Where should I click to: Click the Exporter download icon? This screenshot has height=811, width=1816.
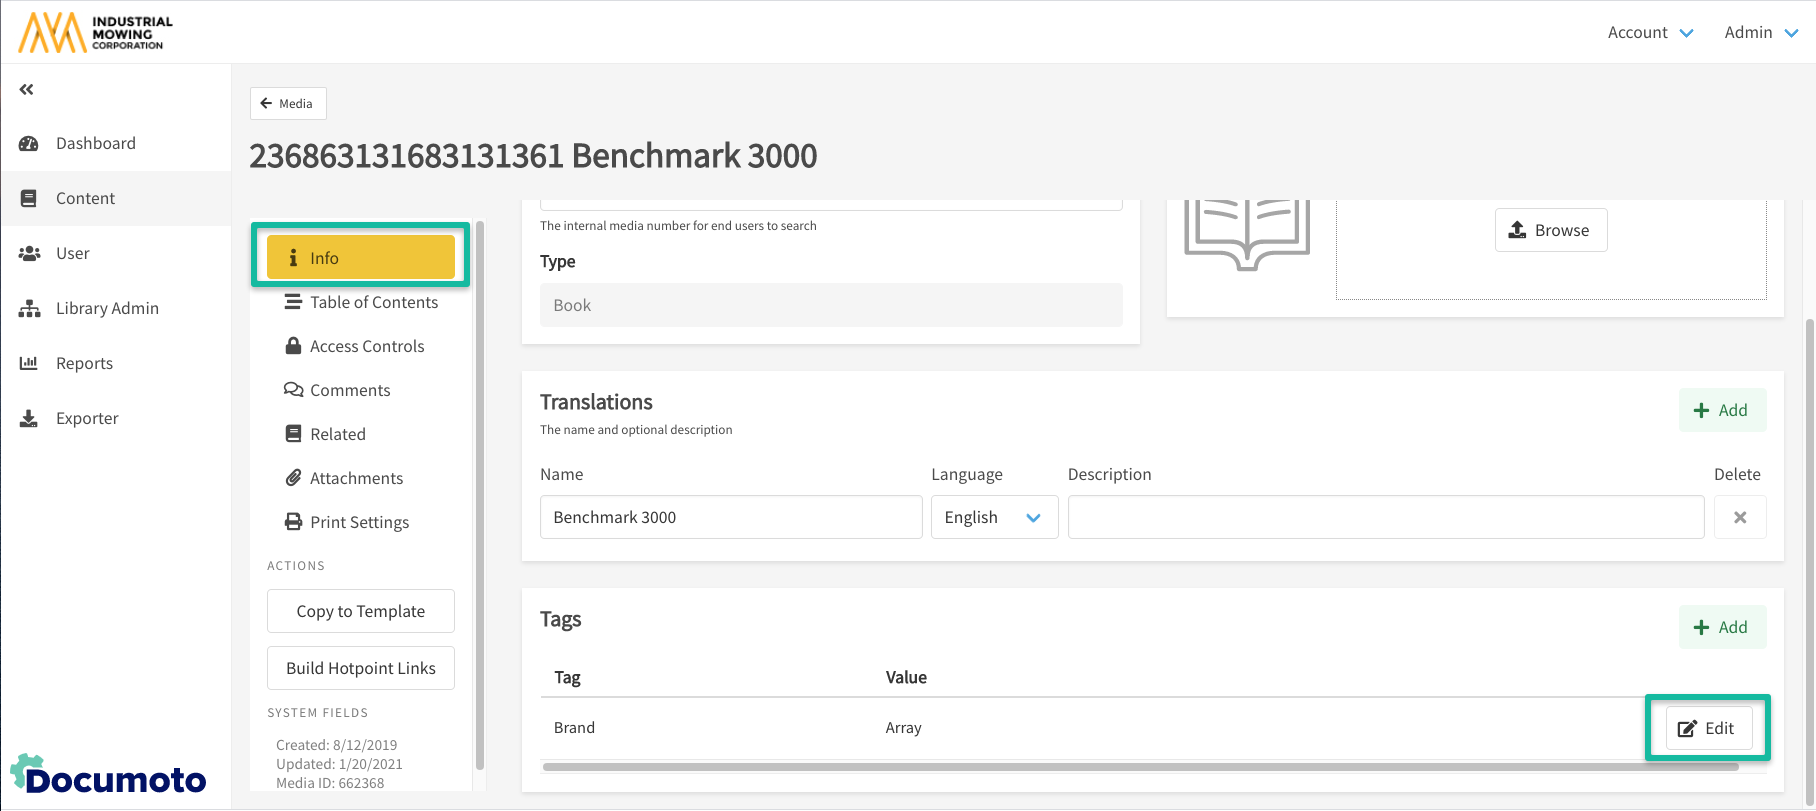(29, 419)
